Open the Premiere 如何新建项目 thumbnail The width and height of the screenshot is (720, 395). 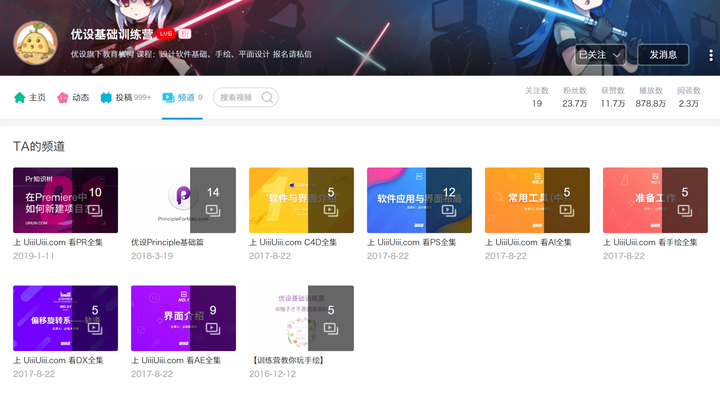coord(66,200)
